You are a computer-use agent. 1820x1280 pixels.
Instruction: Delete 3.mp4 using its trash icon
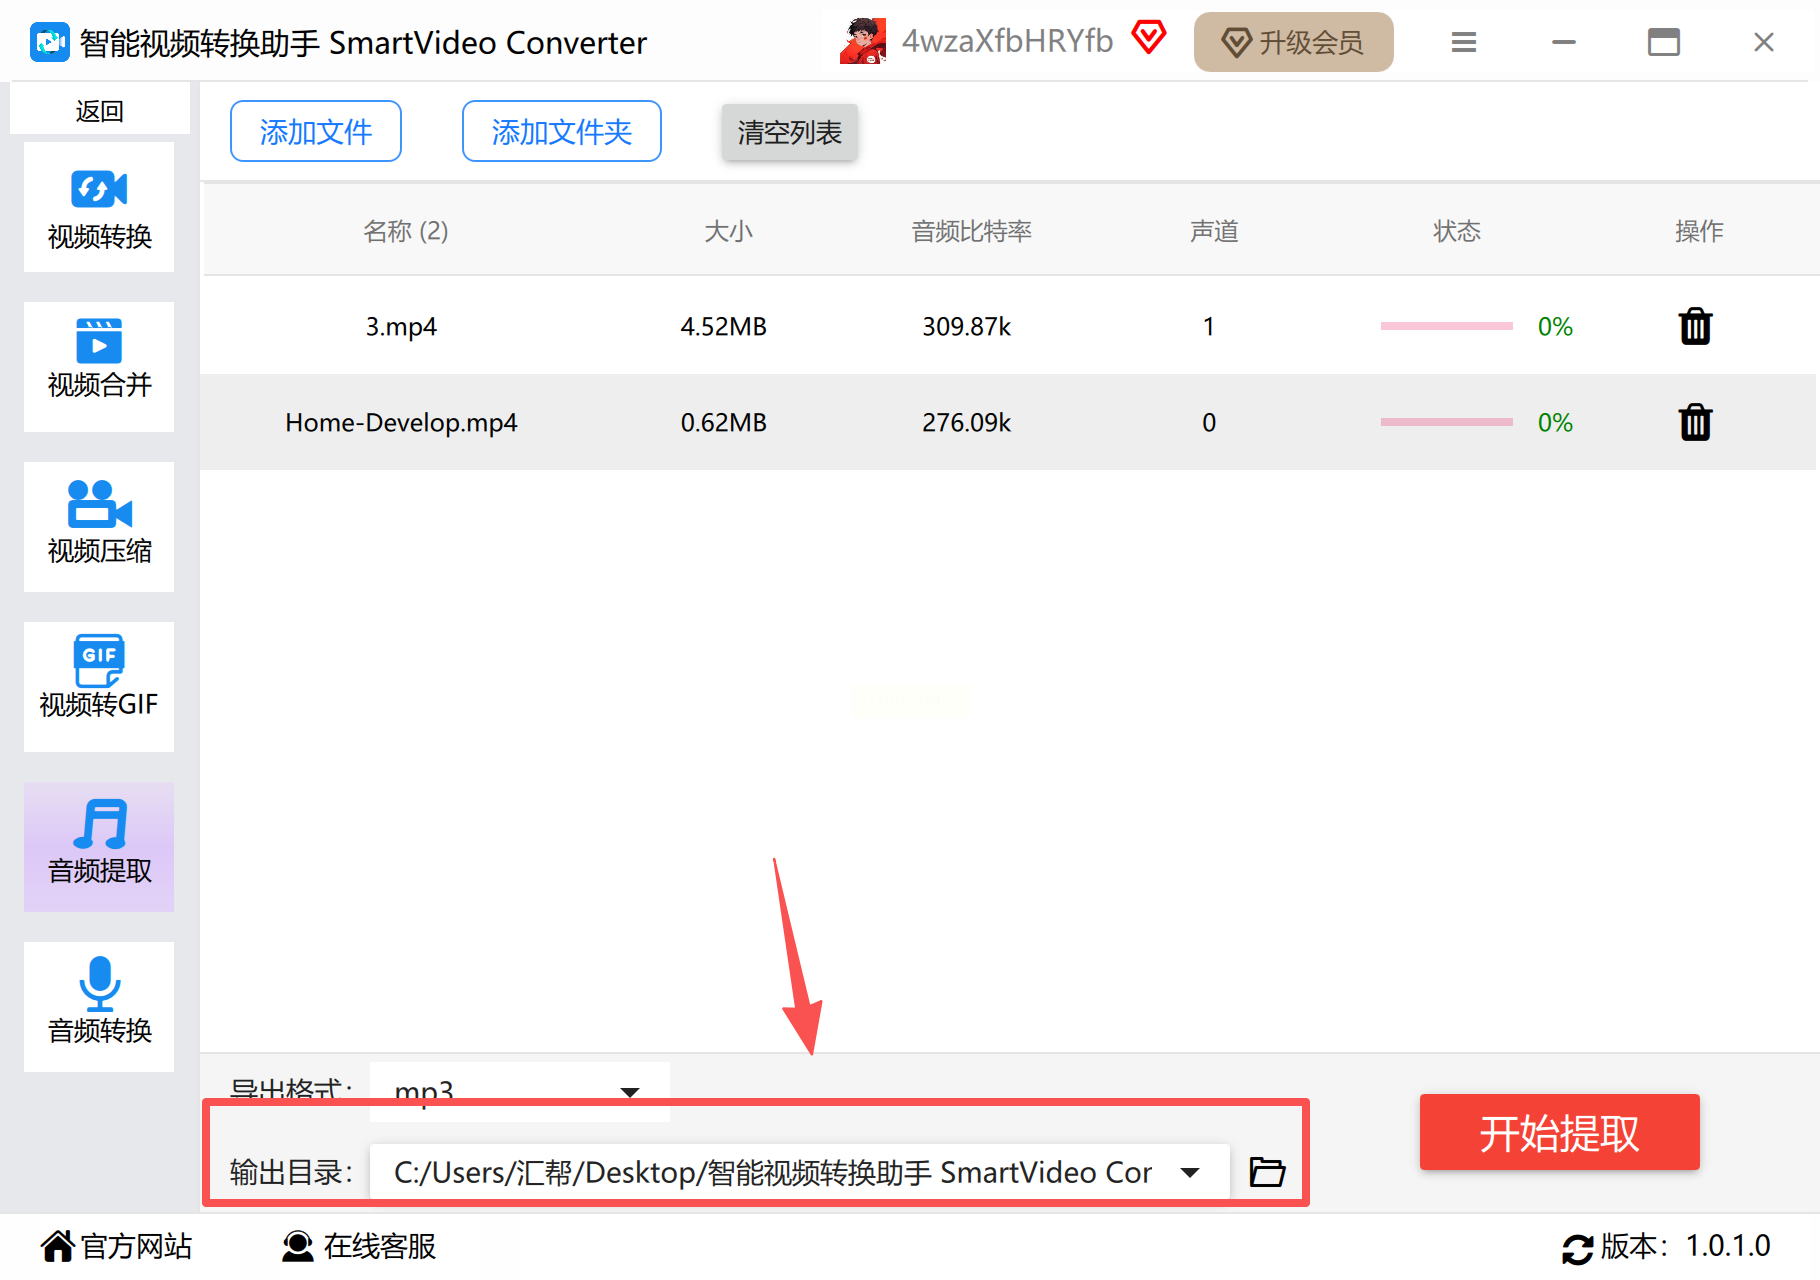[x=1695, y=326]
